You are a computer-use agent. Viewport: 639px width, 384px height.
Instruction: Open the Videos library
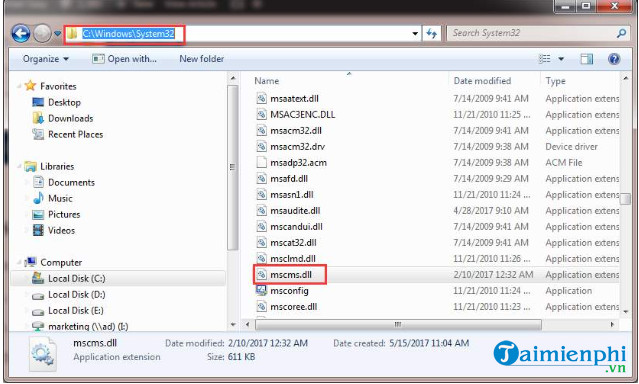coord(61,230)
